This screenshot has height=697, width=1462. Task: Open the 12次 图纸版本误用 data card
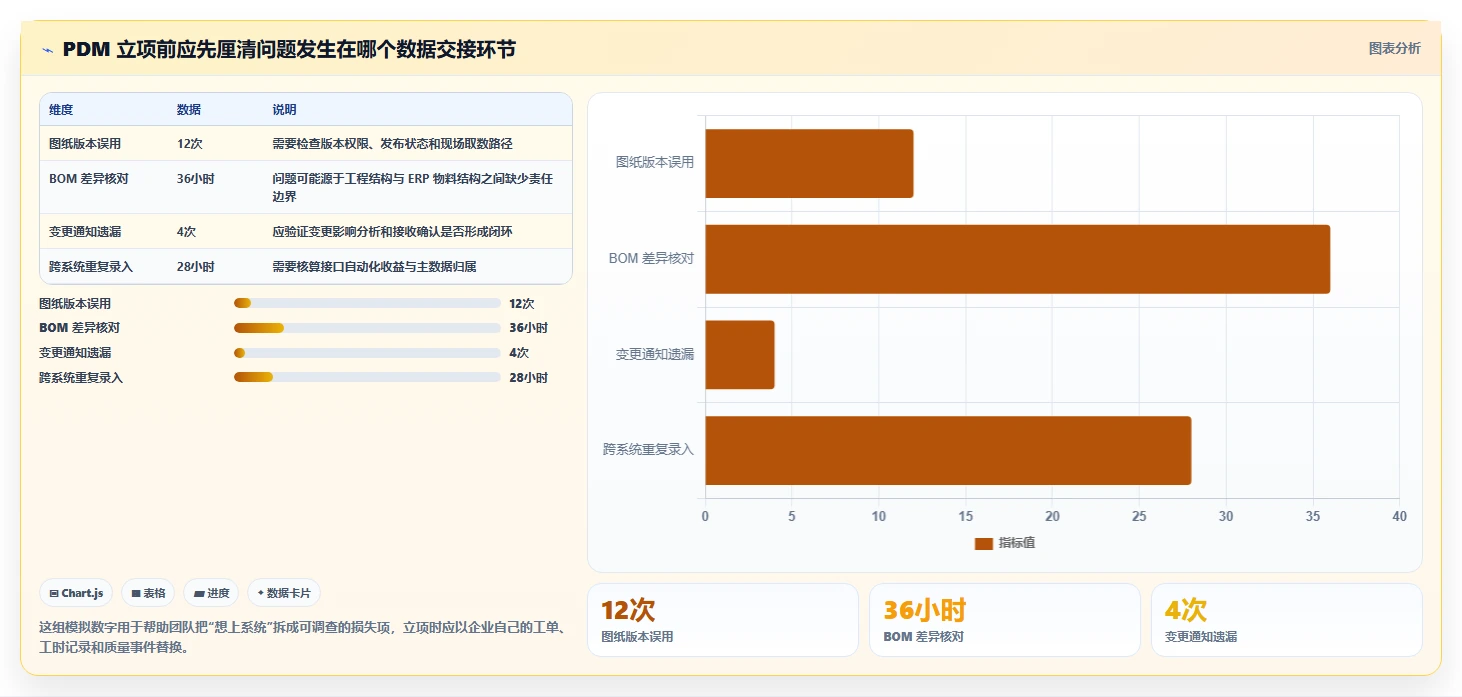coord(723,620)
